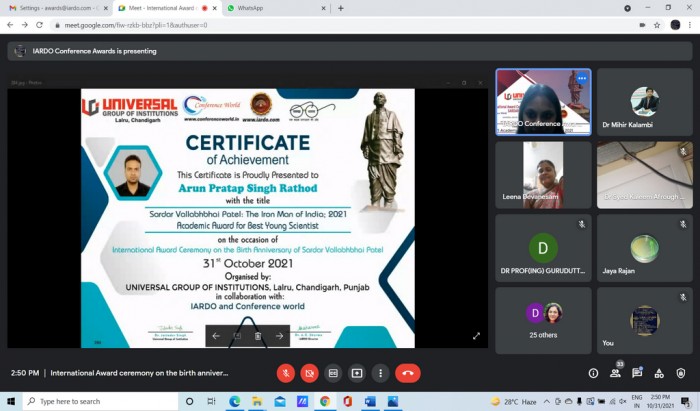Open chat with everyone panel
The image size is (700, 411).
tap(637, 373)
